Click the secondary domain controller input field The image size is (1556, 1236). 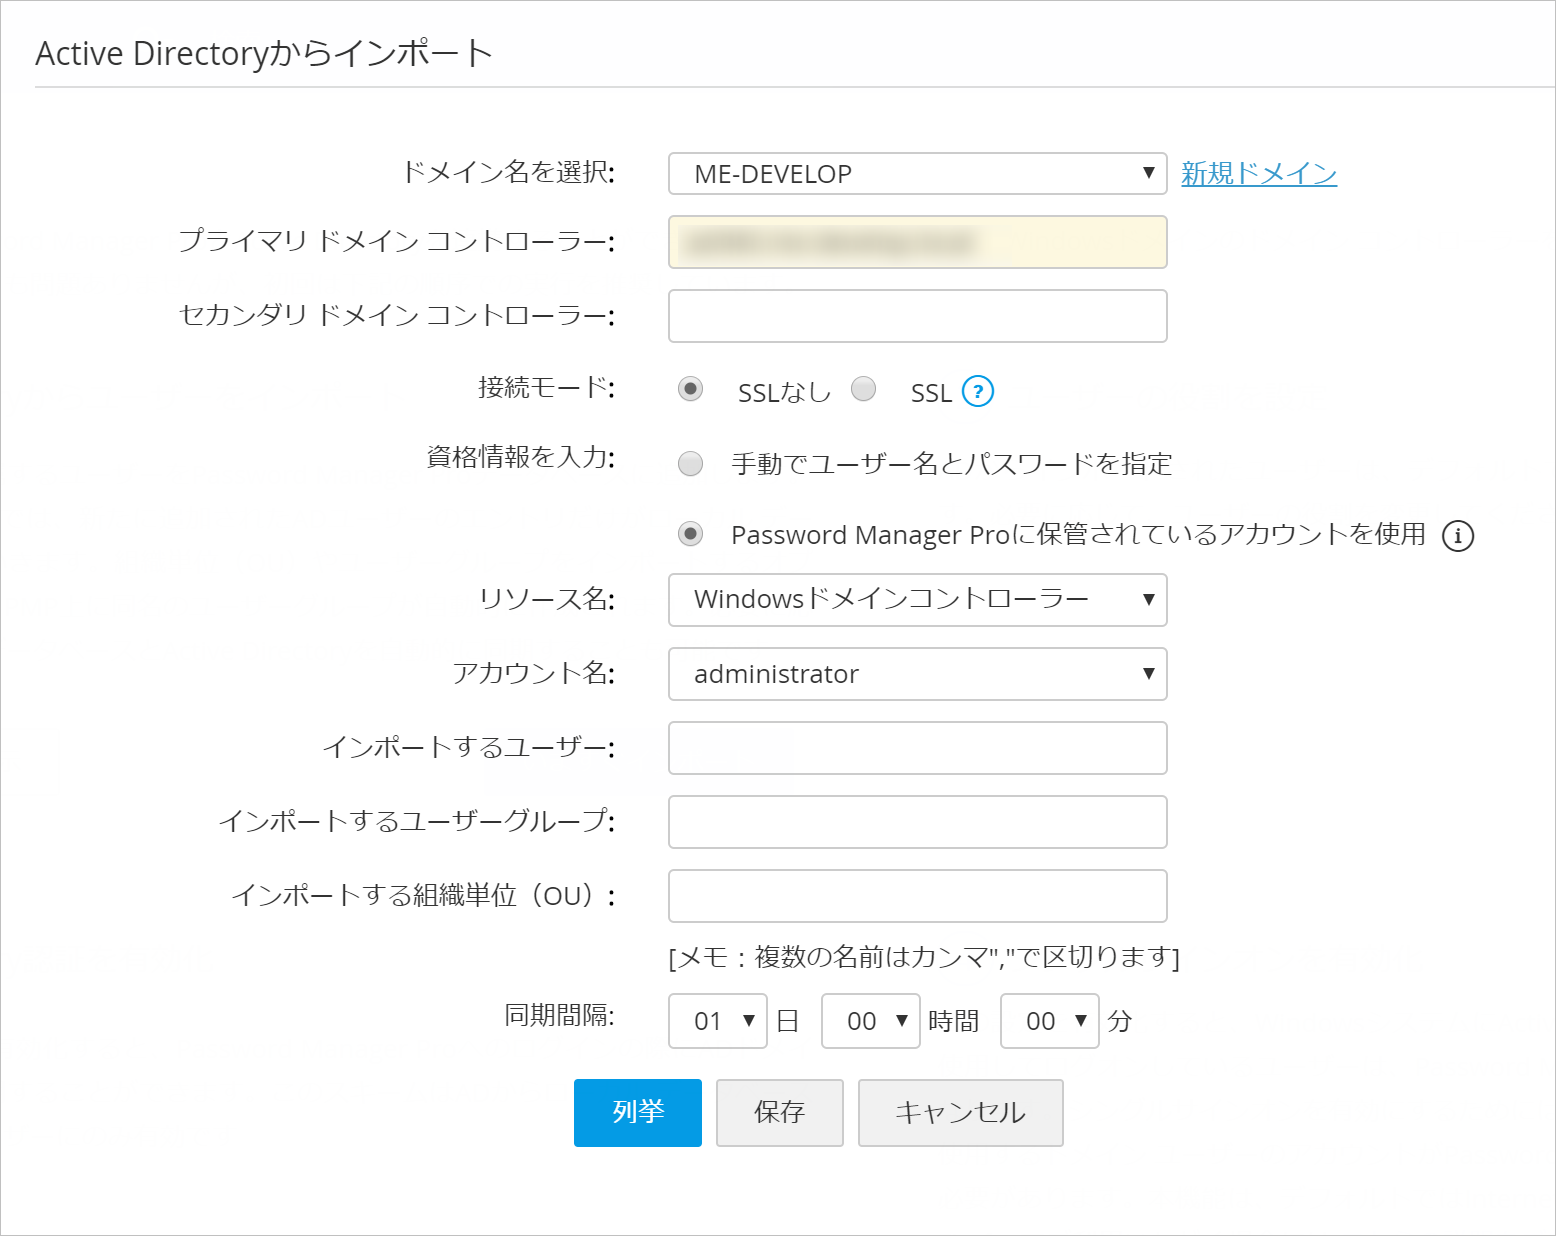917,316
